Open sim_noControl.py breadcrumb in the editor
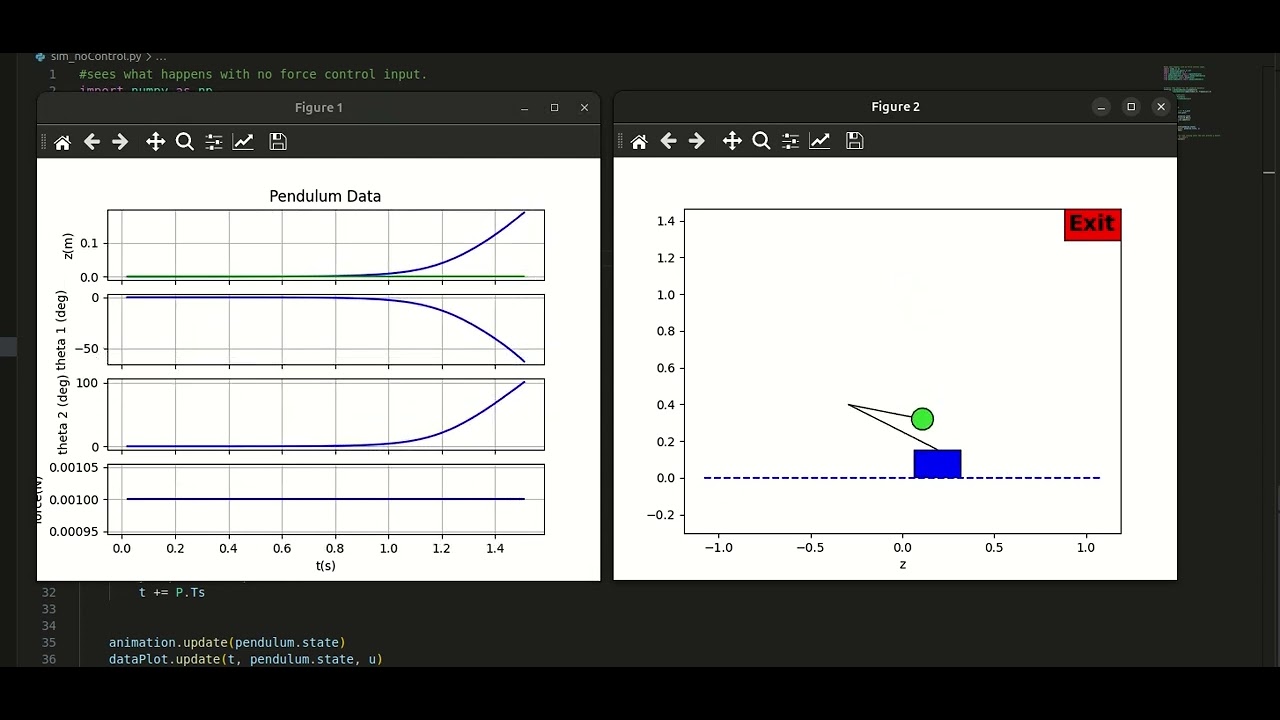1280x720 pixels. click(96, 57)
